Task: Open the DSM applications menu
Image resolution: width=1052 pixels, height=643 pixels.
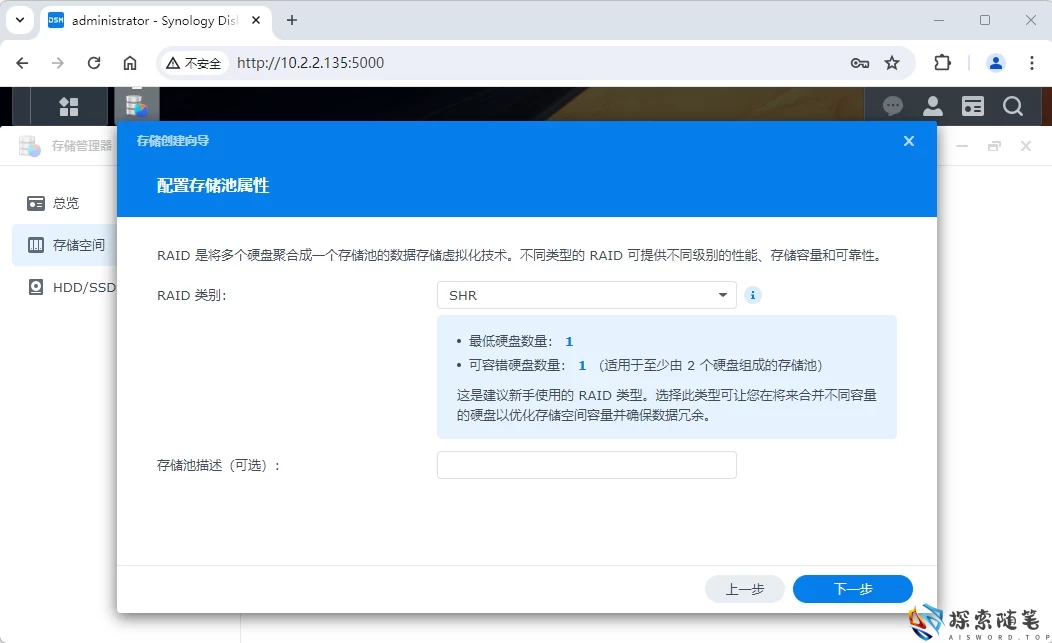Action: pos(68,106)
